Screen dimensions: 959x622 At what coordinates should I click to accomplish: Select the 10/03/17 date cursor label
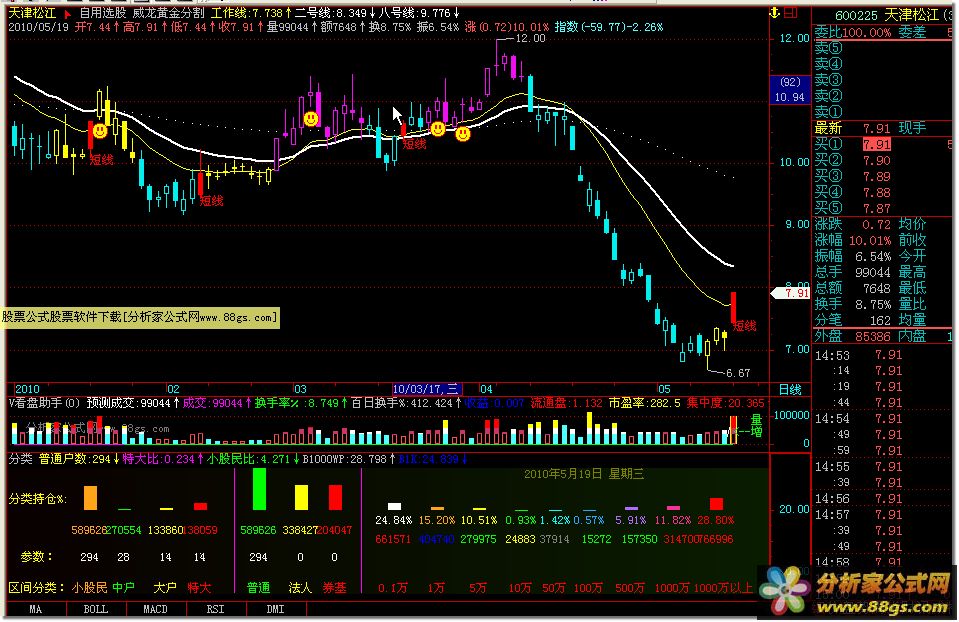(x=426, y=389)
